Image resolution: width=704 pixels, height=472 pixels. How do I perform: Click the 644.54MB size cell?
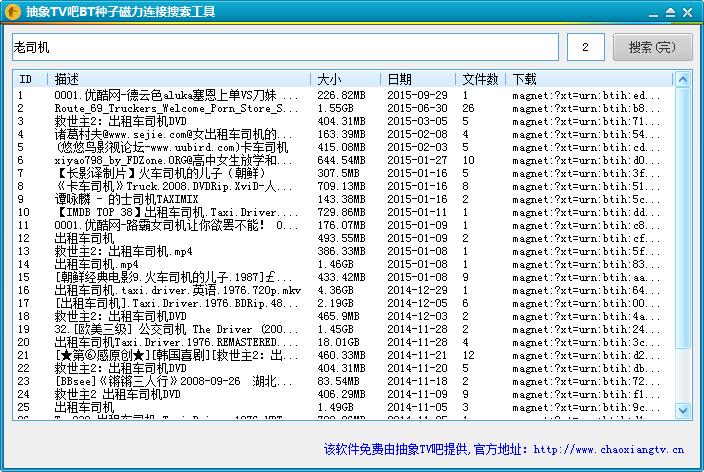(x=341, y=160)
